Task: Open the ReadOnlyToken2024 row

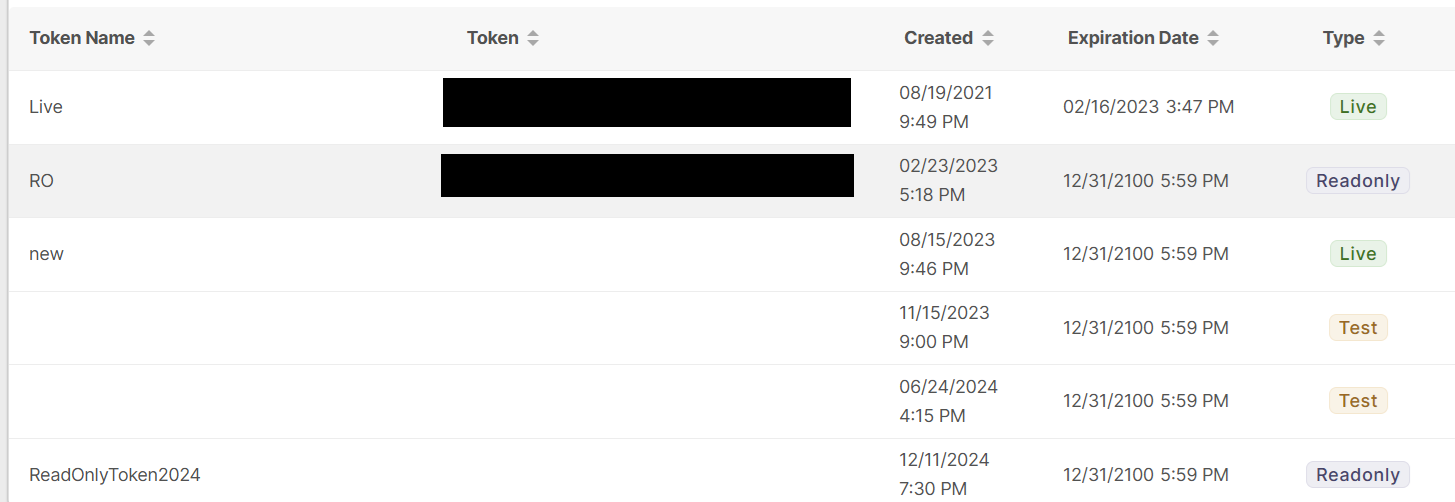Action: click(115, 475)
